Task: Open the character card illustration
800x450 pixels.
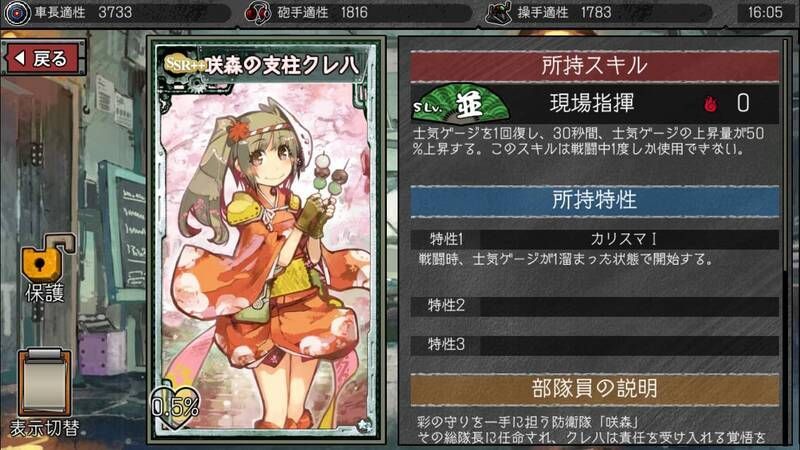Action: [x=266, y=240]
